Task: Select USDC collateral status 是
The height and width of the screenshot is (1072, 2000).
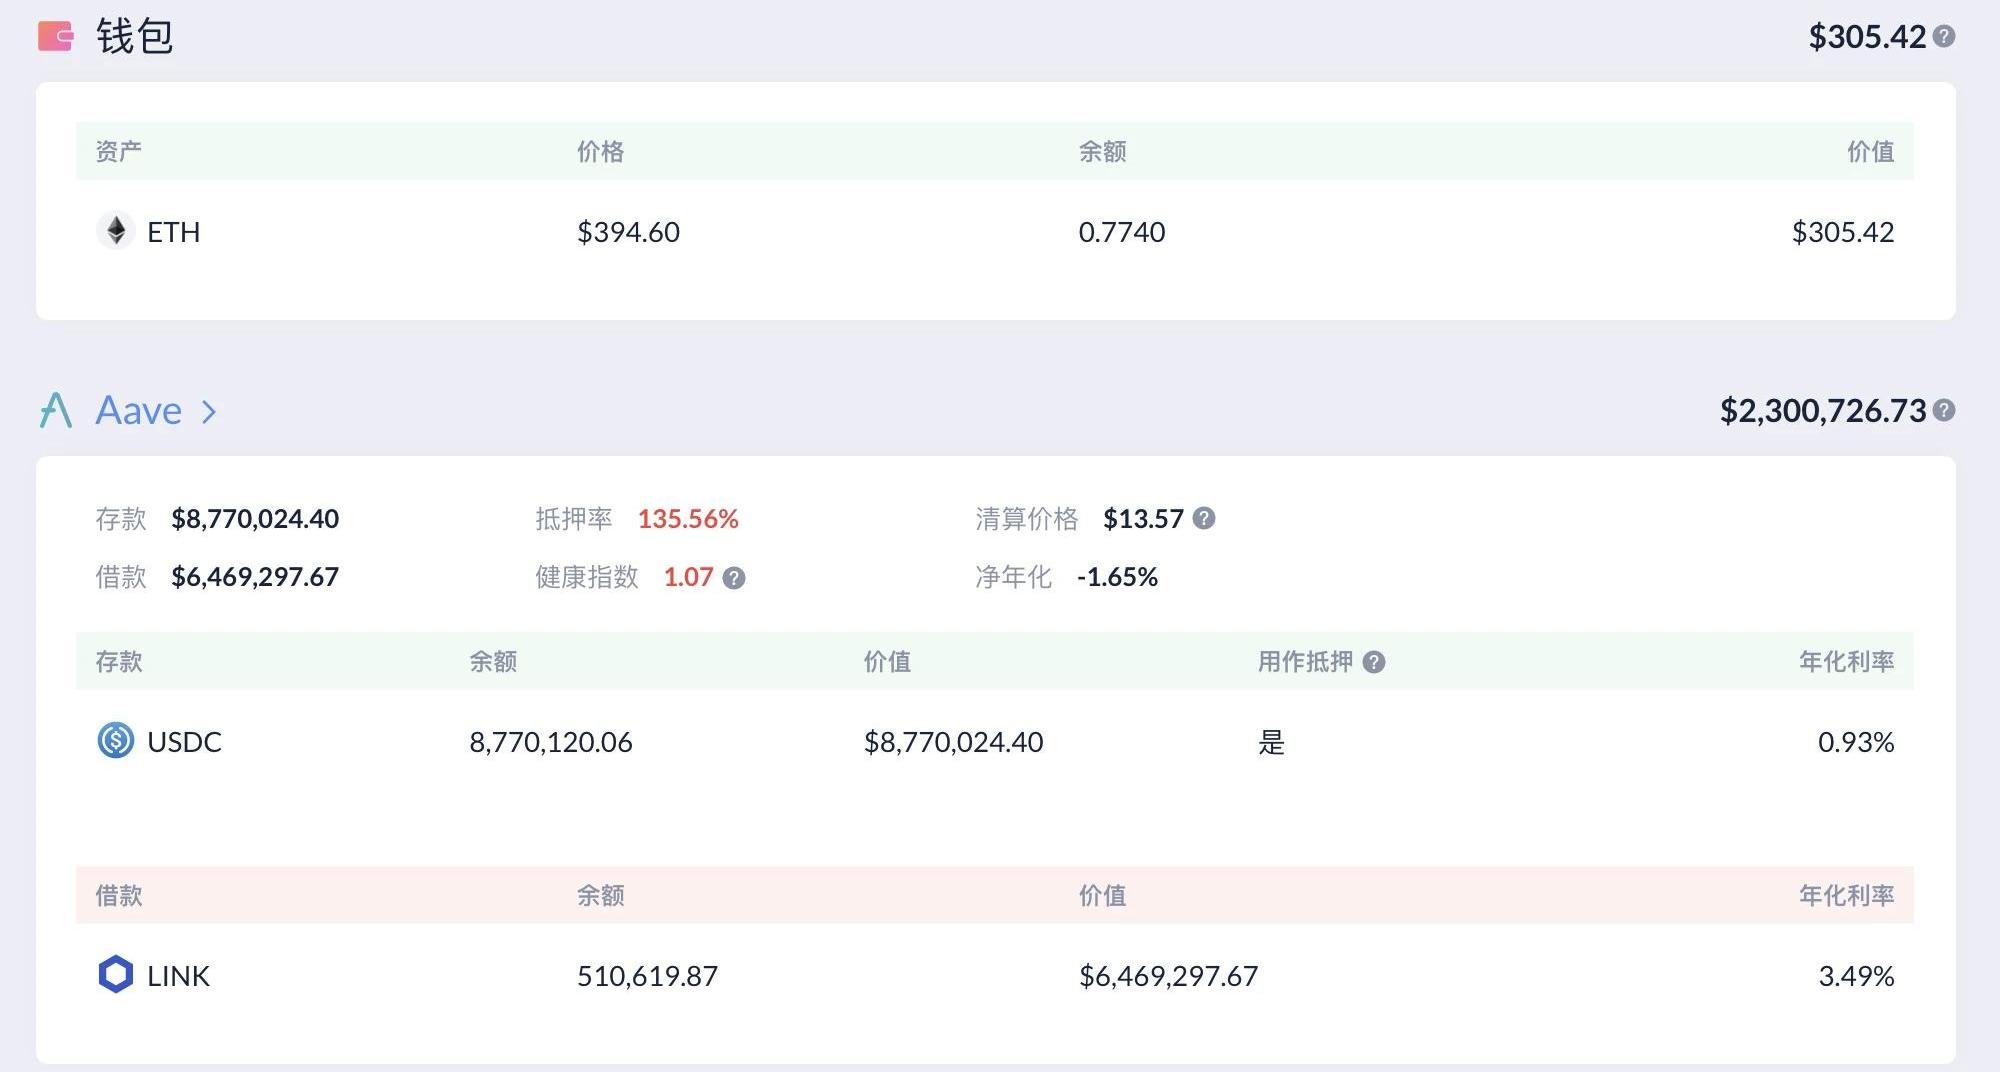Action: [x=1271, y=742]
